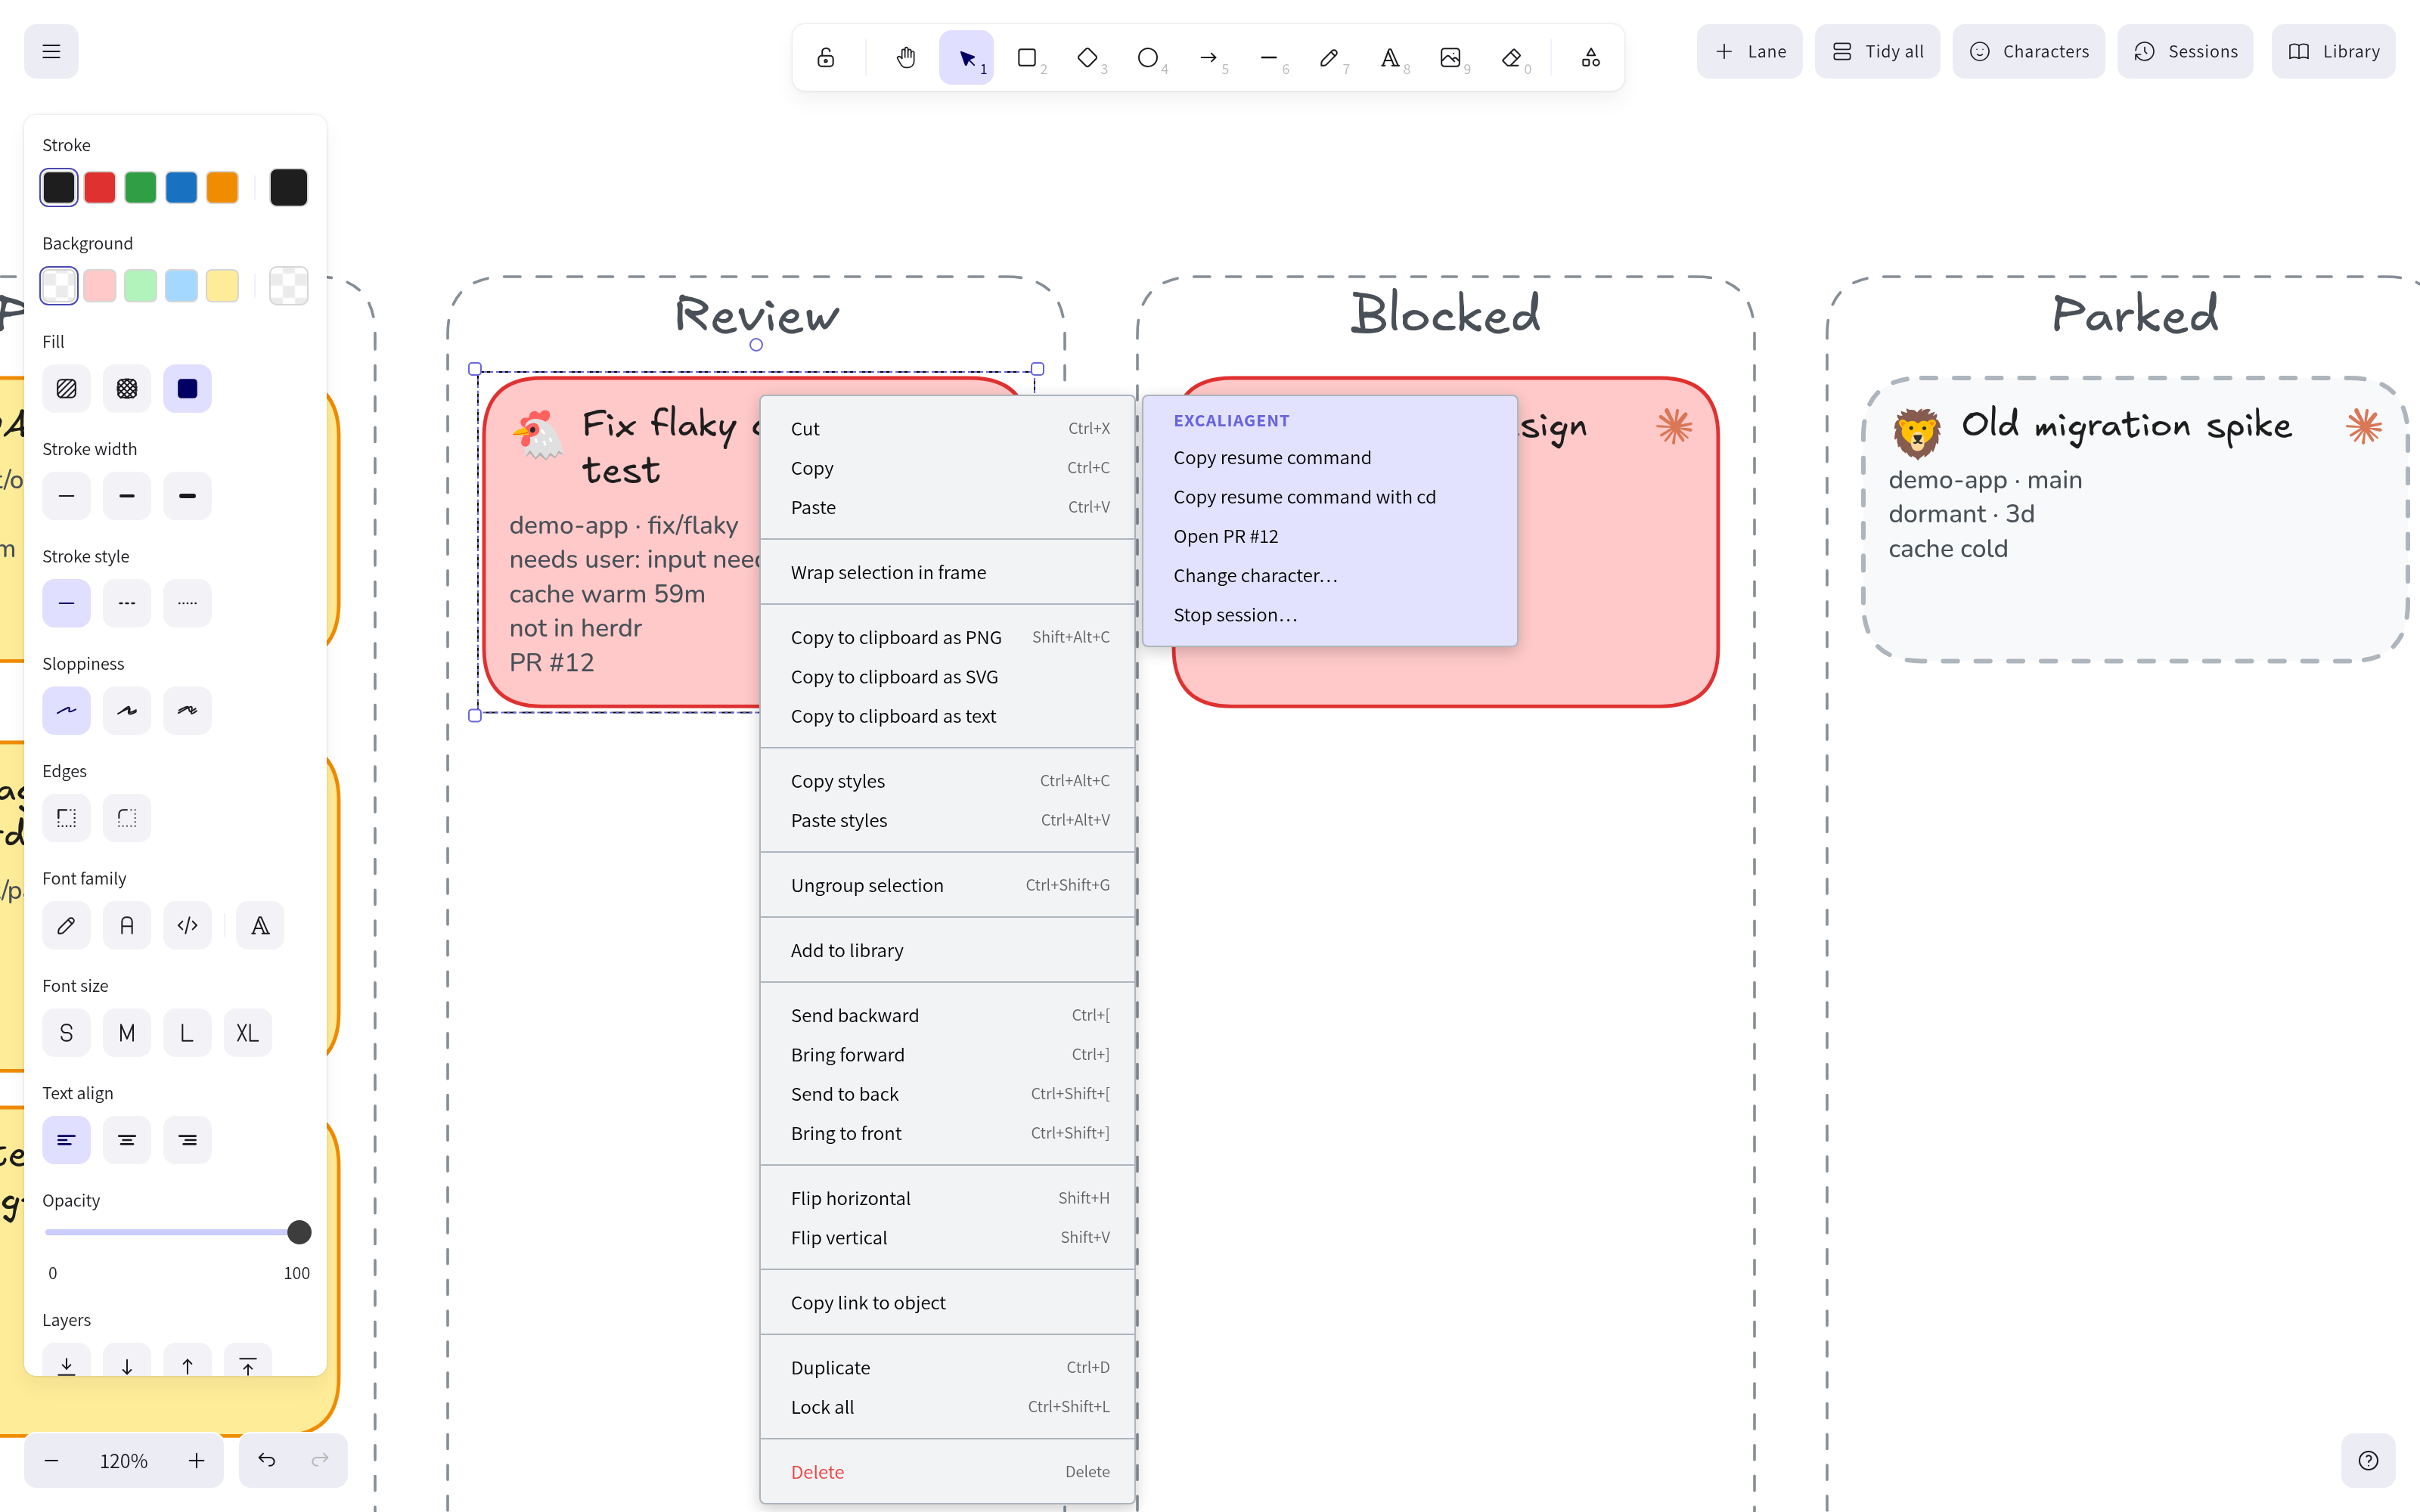
Task: Select the Line tool
Action: click(1269, 57)
